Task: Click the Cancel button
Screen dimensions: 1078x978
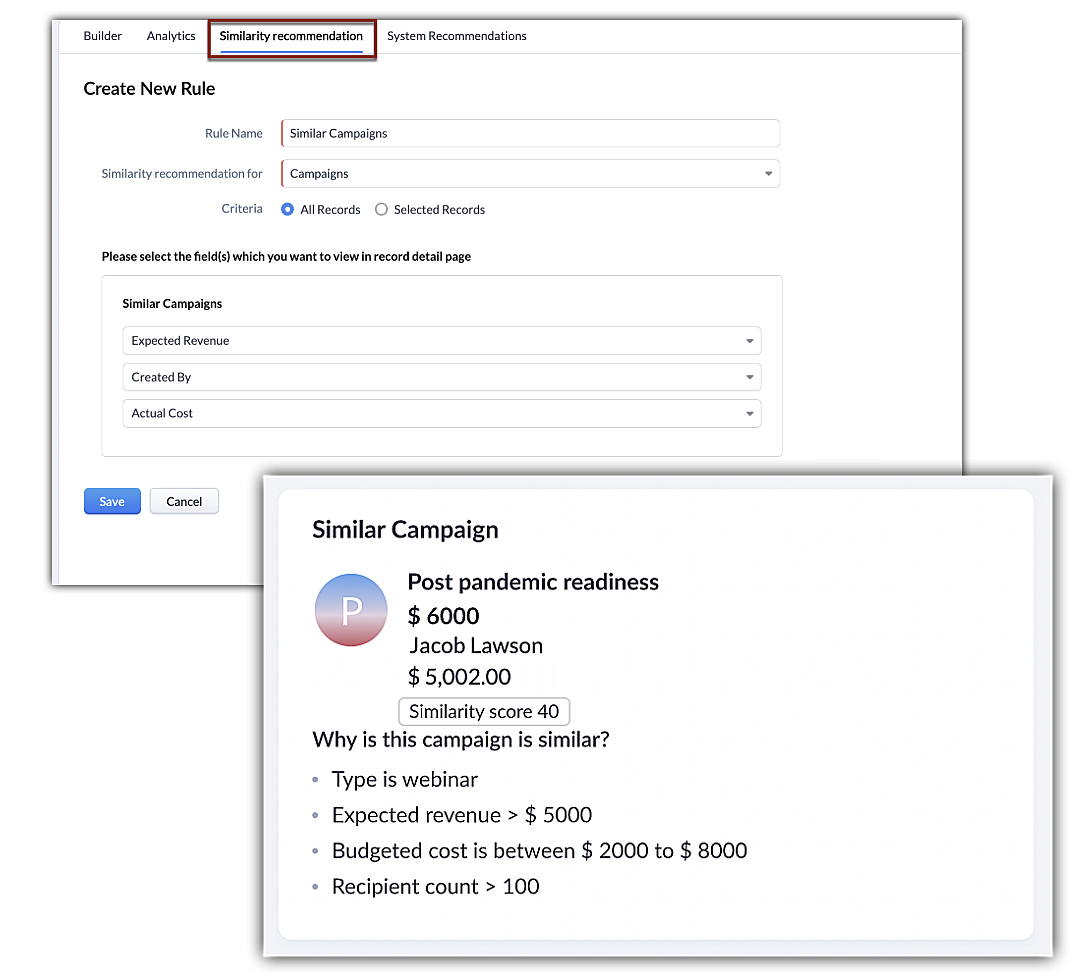Action: coord(184,502)
